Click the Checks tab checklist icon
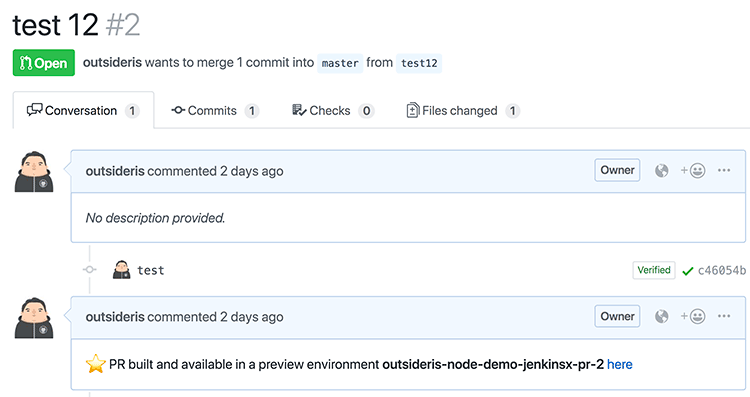 [299, 110]
